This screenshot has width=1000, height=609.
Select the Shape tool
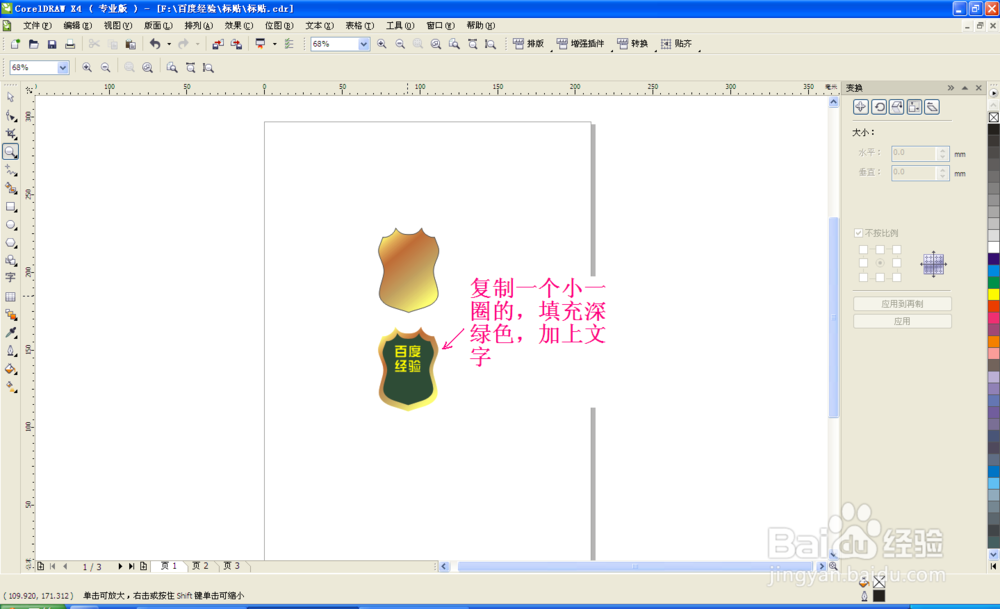coord(12,115)
